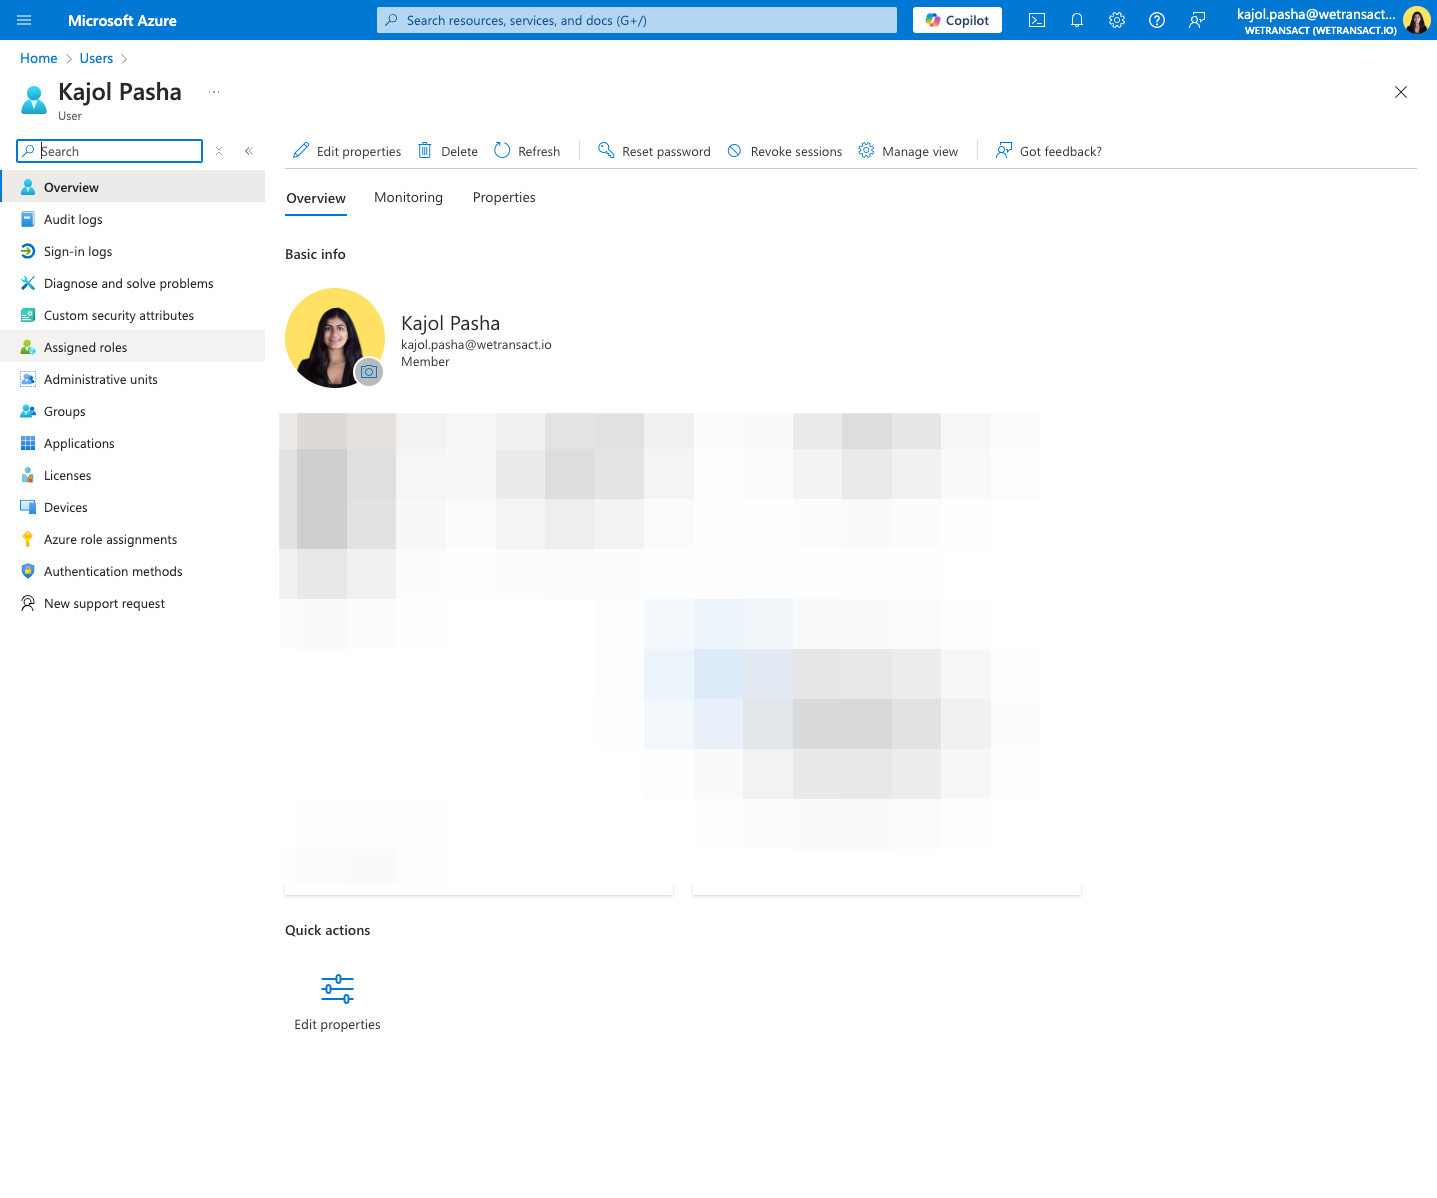Open the Help question mark icon
Image resolution: width=1437 pixels, height=1198 pixels.
pos(1157,20)
